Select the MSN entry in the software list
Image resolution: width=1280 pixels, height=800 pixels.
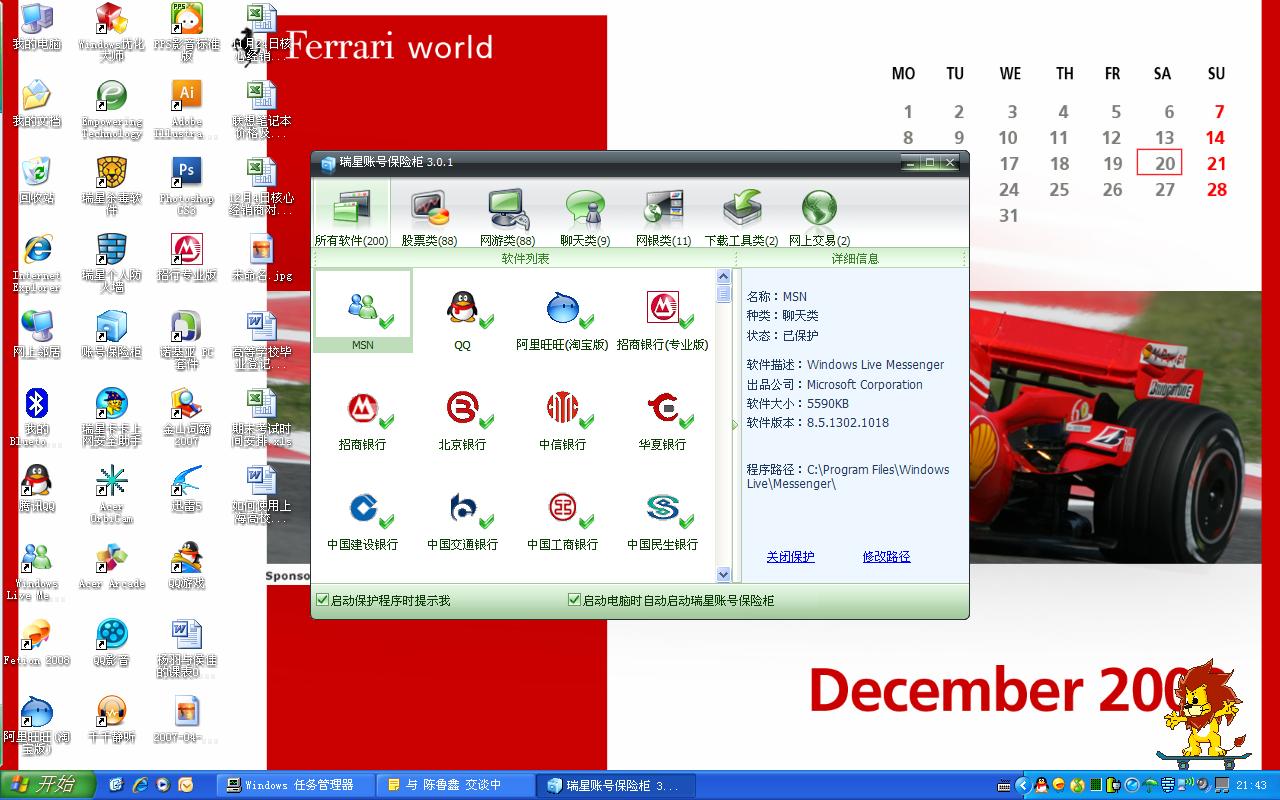363,311
